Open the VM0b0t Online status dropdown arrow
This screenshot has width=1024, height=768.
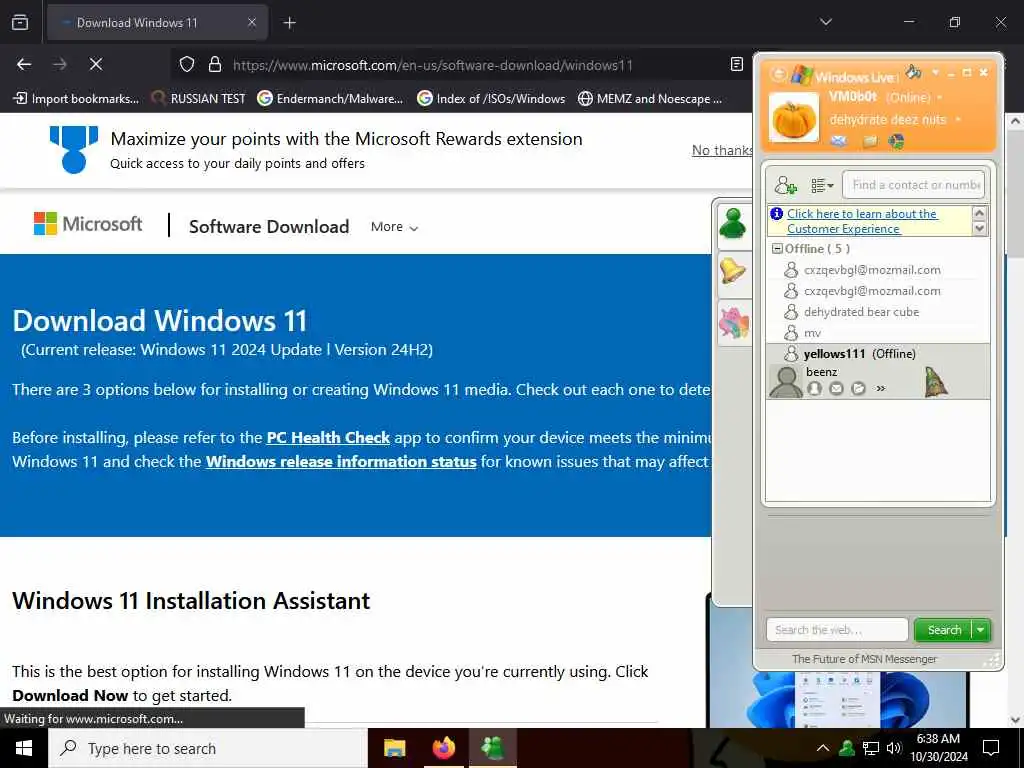pos(940,97)
